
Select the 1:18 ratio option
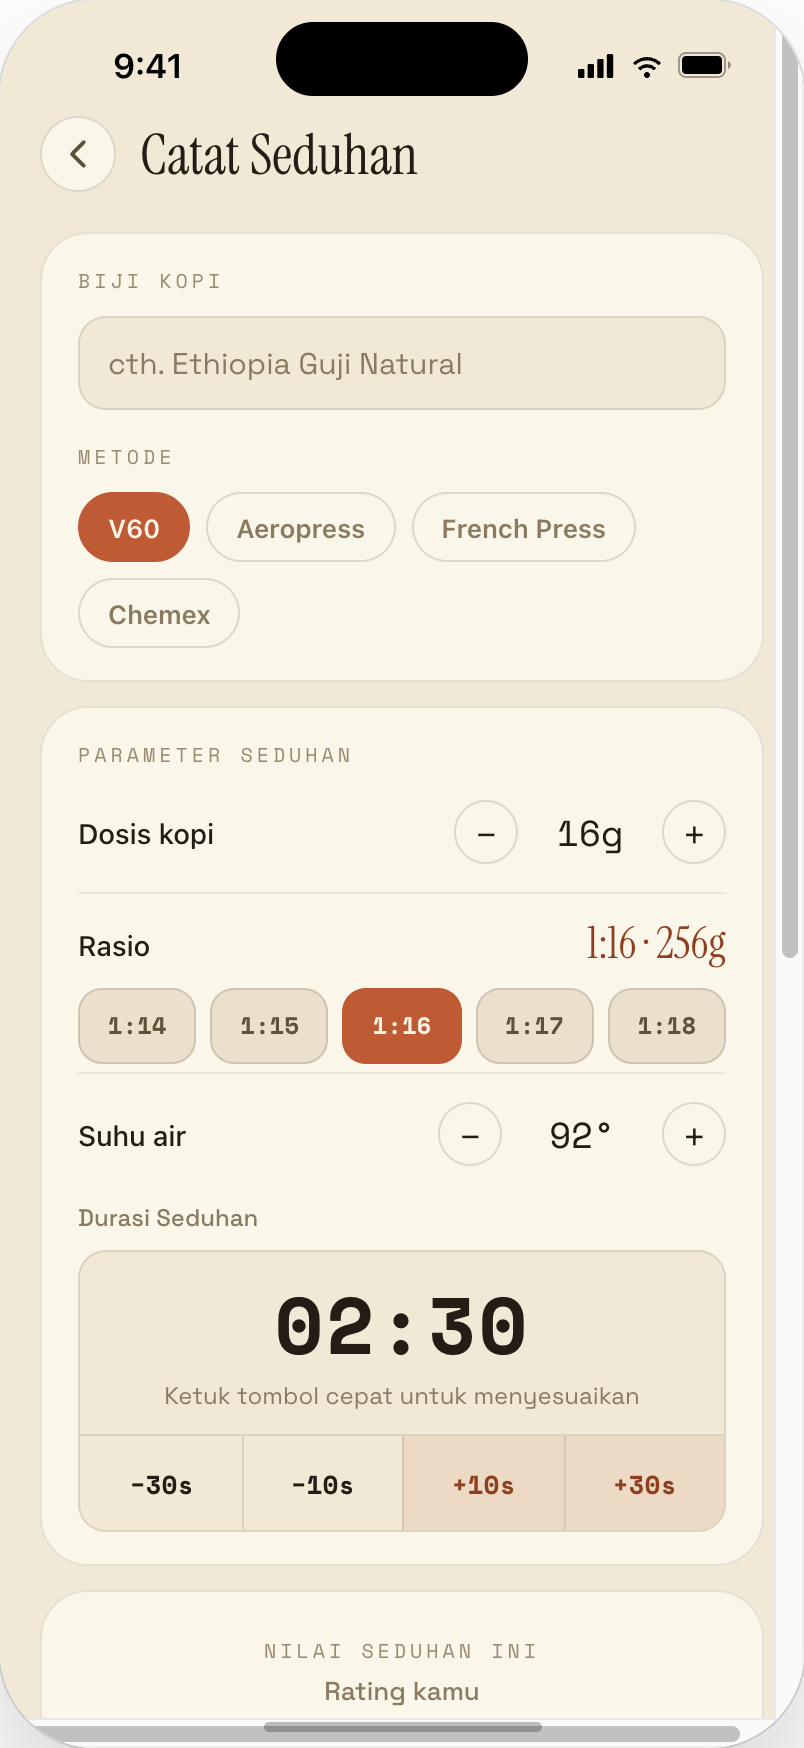tap(667, 1026)
